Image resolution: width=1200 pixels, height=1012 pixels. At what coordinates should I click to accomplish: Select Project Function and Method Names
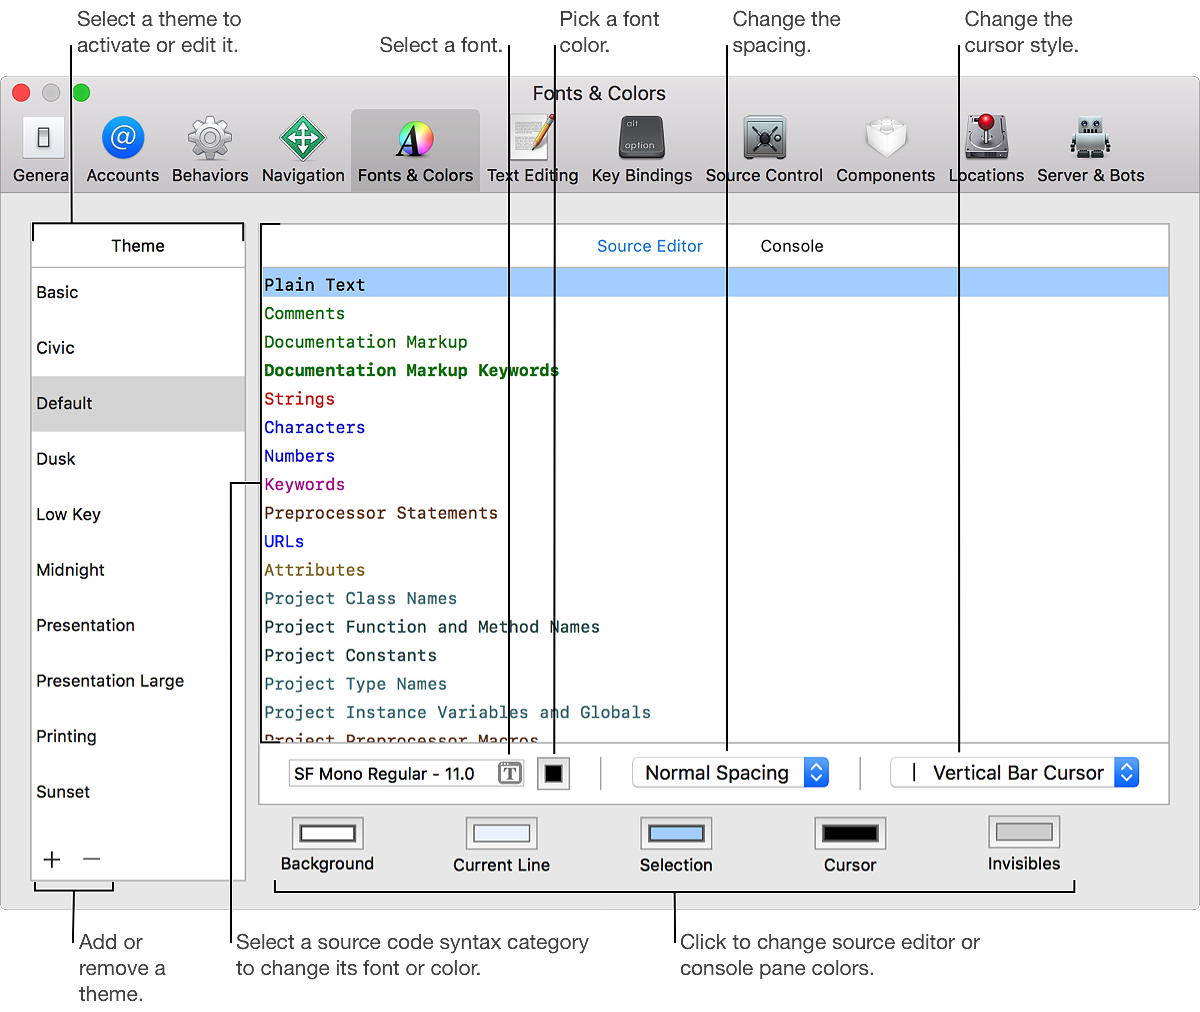[715, 627]
